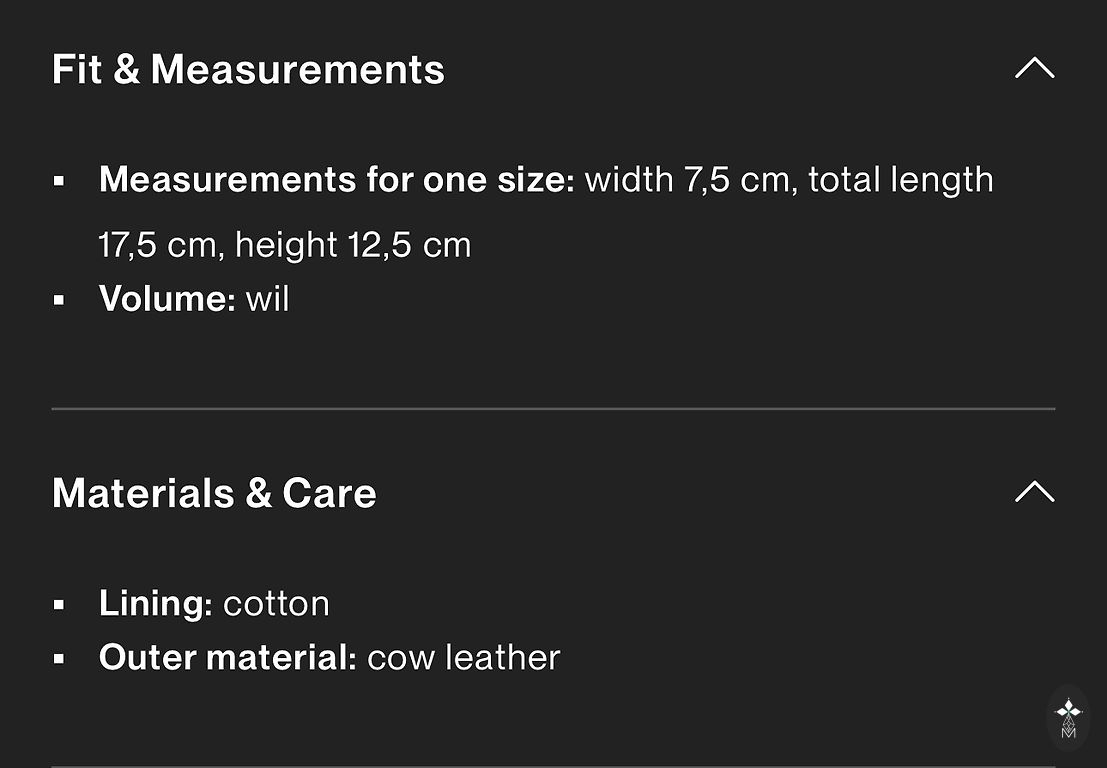Select the bold 'Outer material:' label

point(227,658)
